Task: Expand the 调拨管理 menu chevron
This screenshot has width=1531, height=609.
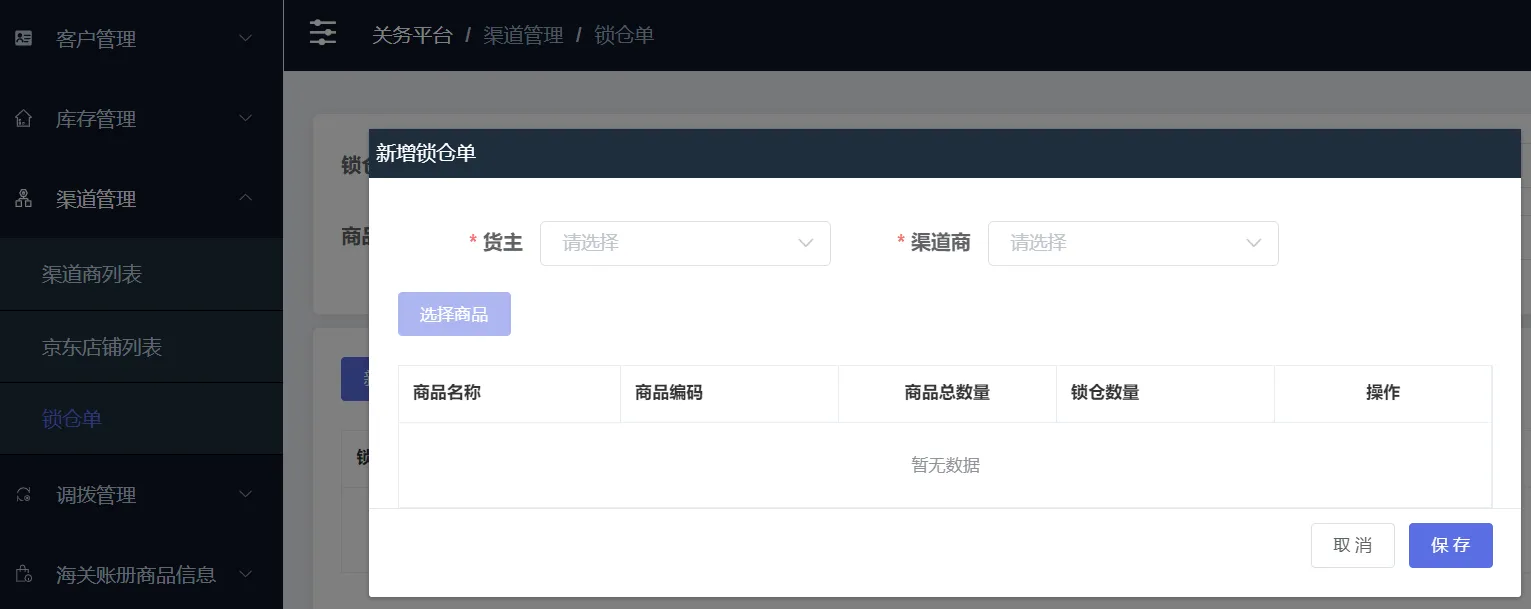Action: coord(246,494)
